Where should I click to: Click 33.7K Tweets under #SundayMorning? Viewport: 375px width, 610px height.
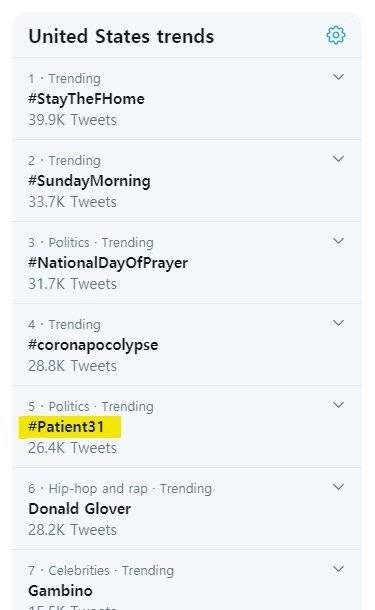pyautogui.click(x=72, y=202)
